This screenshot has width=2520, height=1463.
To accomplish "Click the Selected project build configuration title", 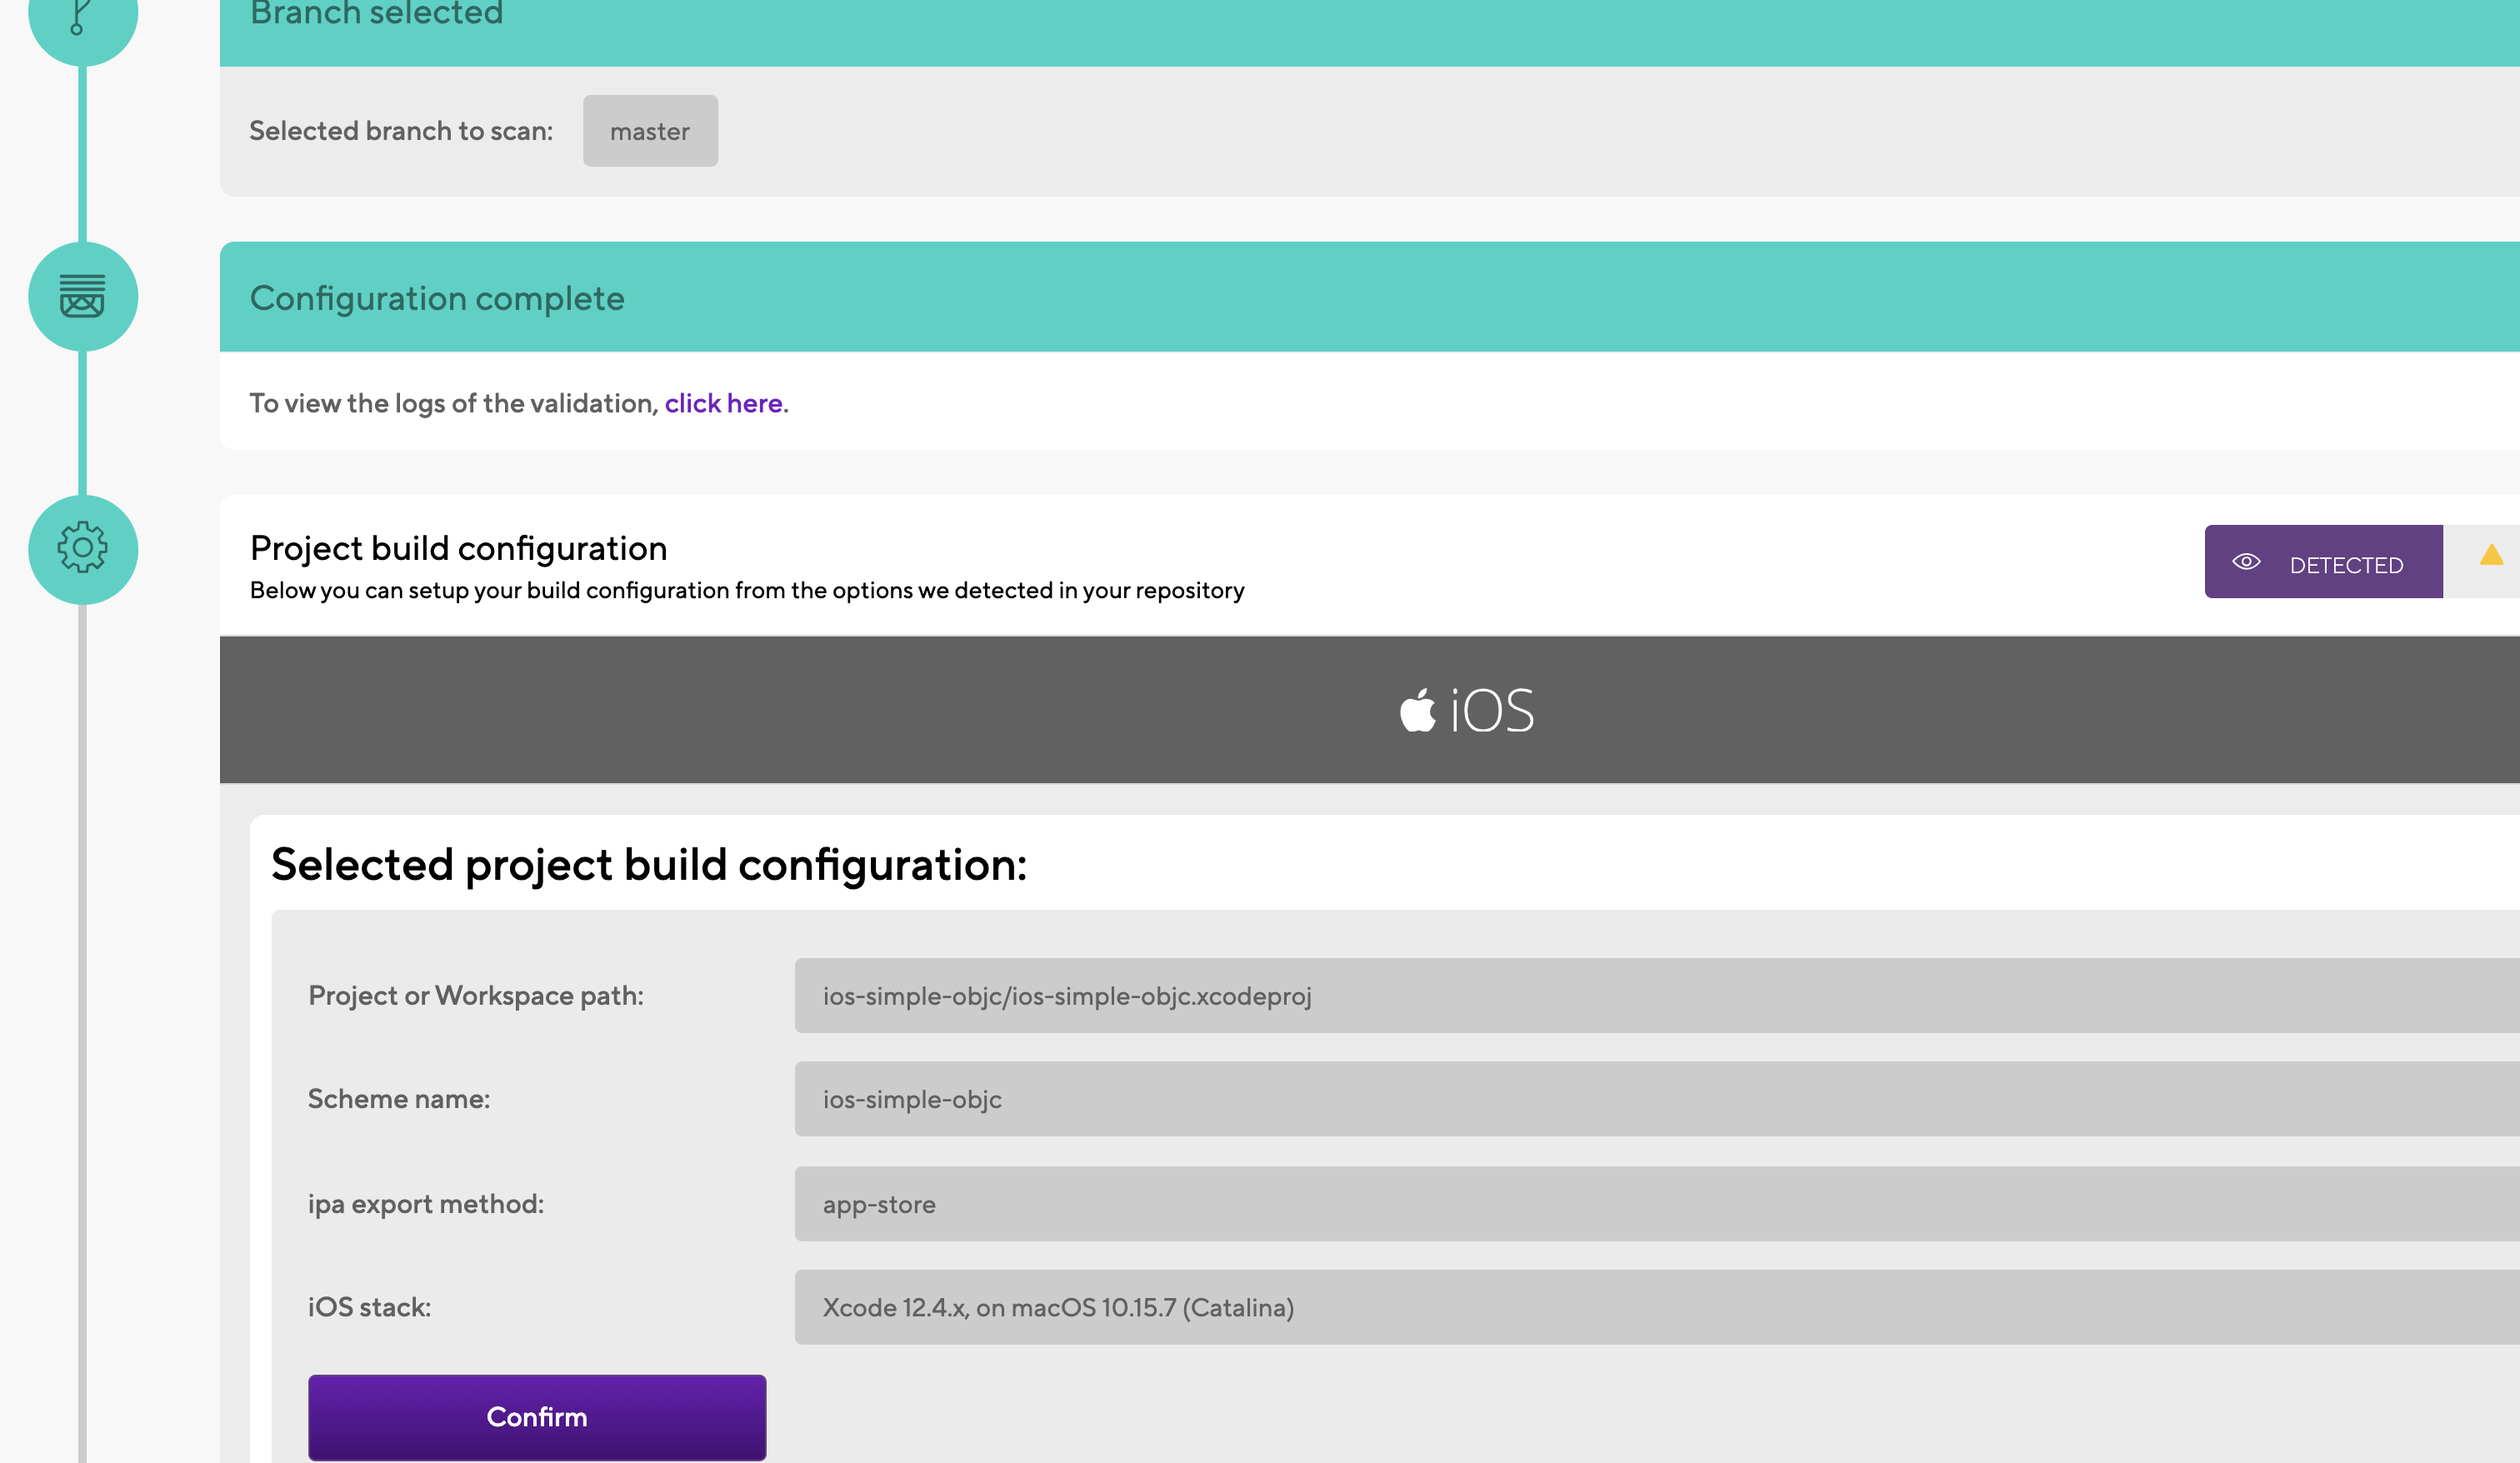I will [x=648, y=865].
